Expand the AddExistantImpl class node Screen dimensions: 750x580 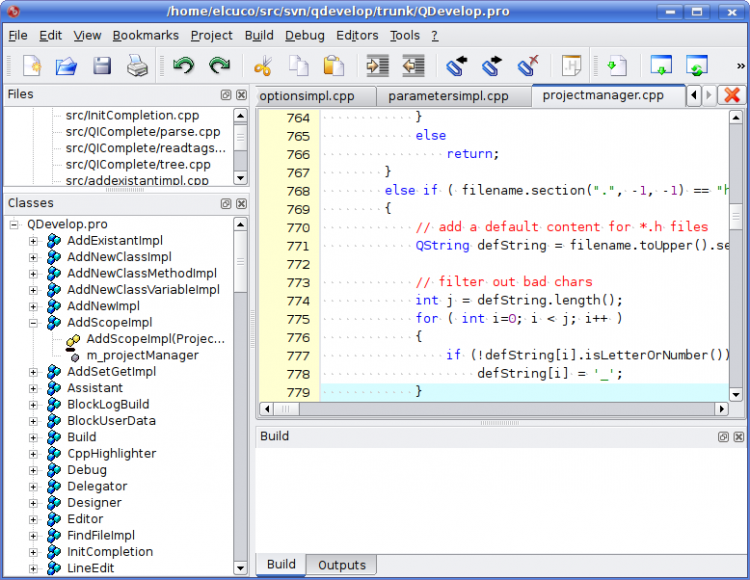pos(33,241)
